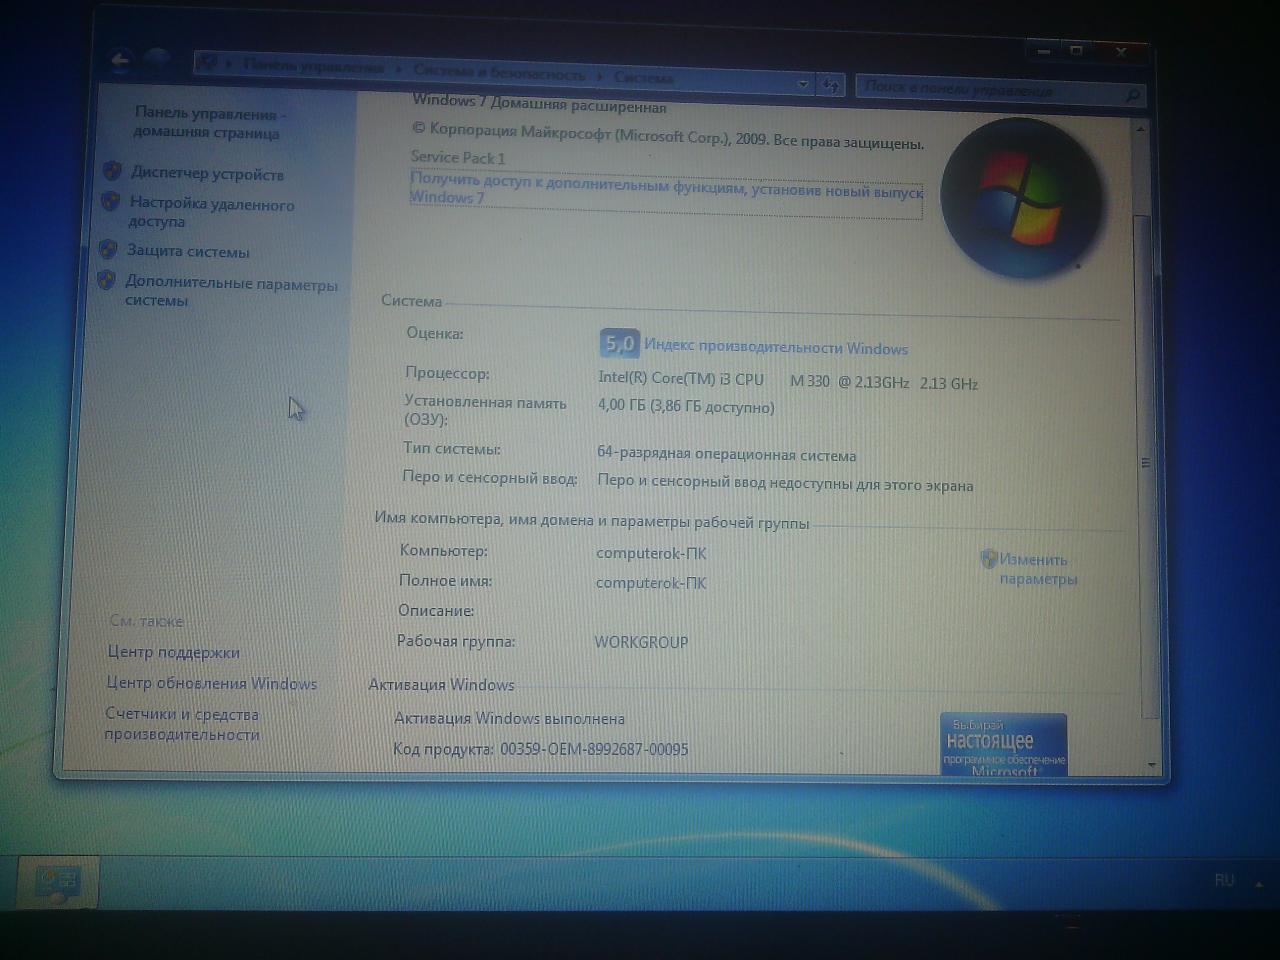Click the shield icon beside Настройка удаленного доступа

click(110, 201)
